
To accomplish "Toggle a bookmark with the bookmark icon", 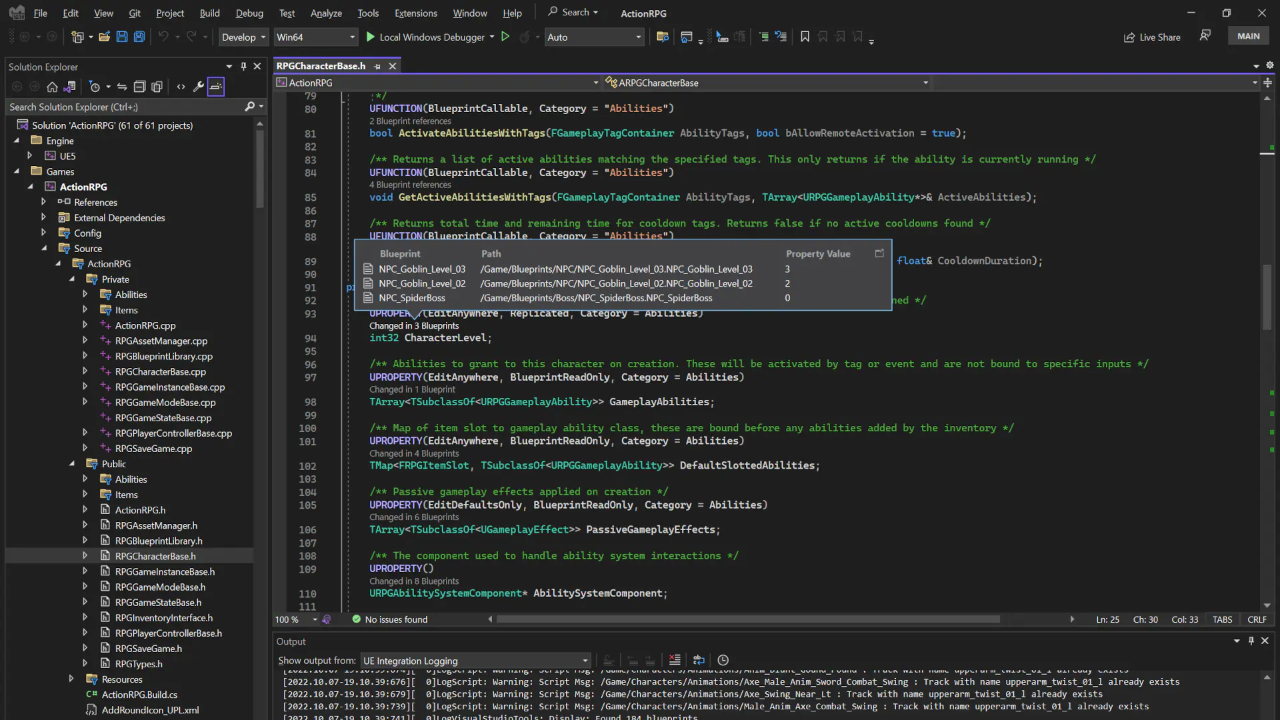I will [x=805, y=37].
